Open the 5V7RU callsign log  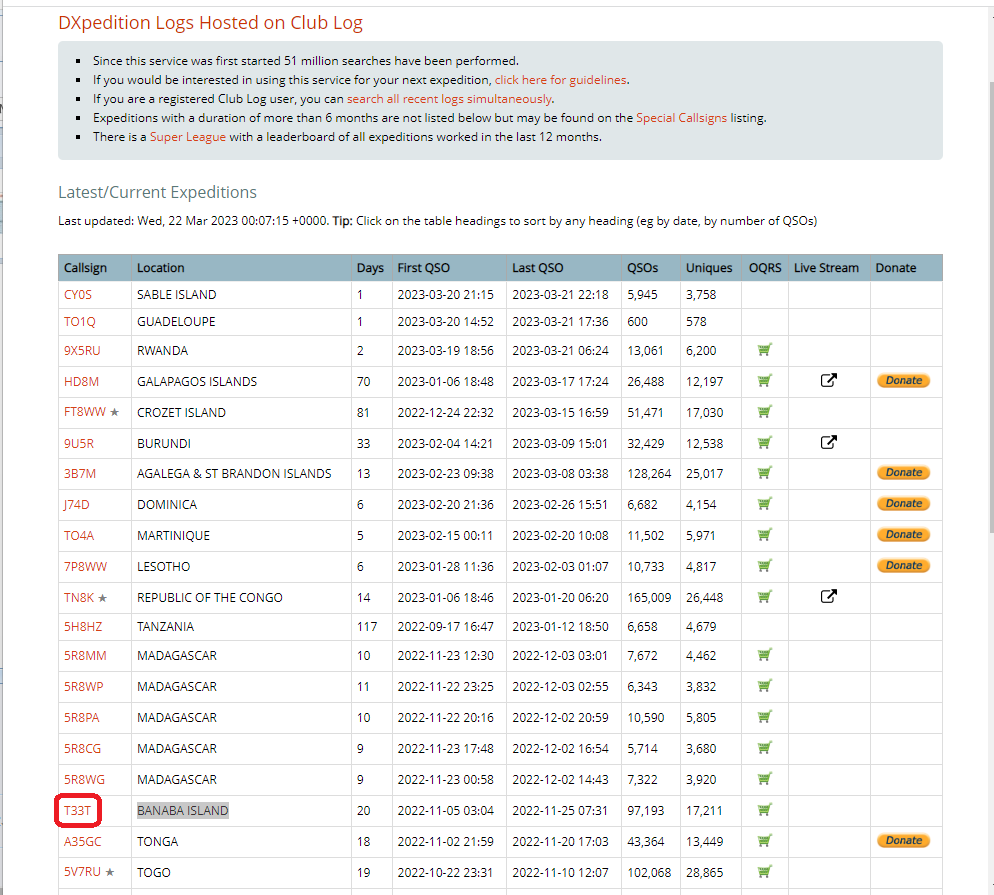[x=82, y=872]
